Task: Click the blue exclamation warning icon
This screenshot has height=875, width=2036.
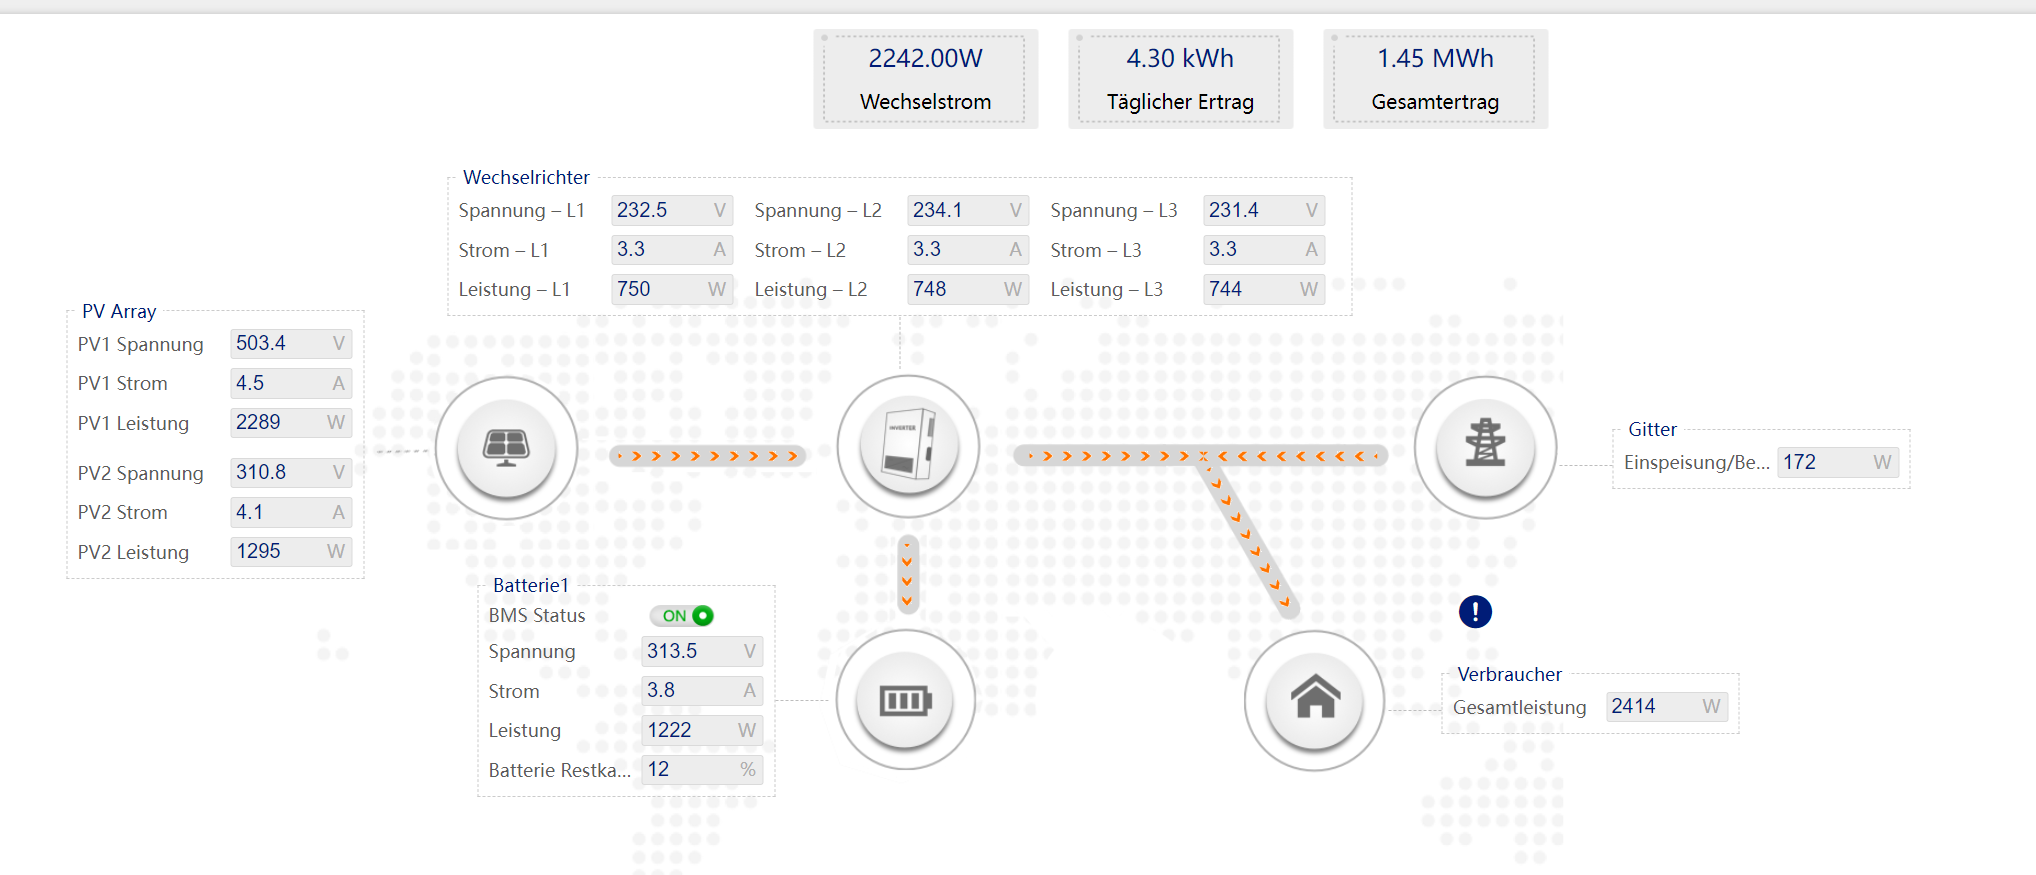Action: click(1475, 611)
